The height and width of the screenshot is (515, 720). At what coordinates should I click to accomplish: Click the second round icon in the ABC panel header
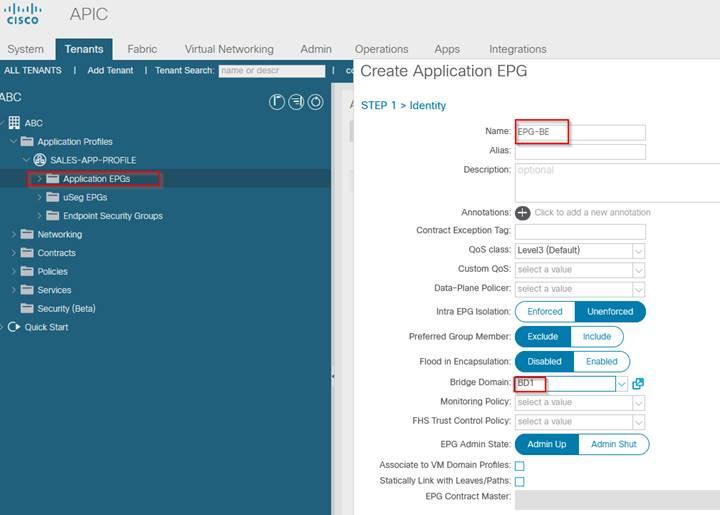point(296,102)
